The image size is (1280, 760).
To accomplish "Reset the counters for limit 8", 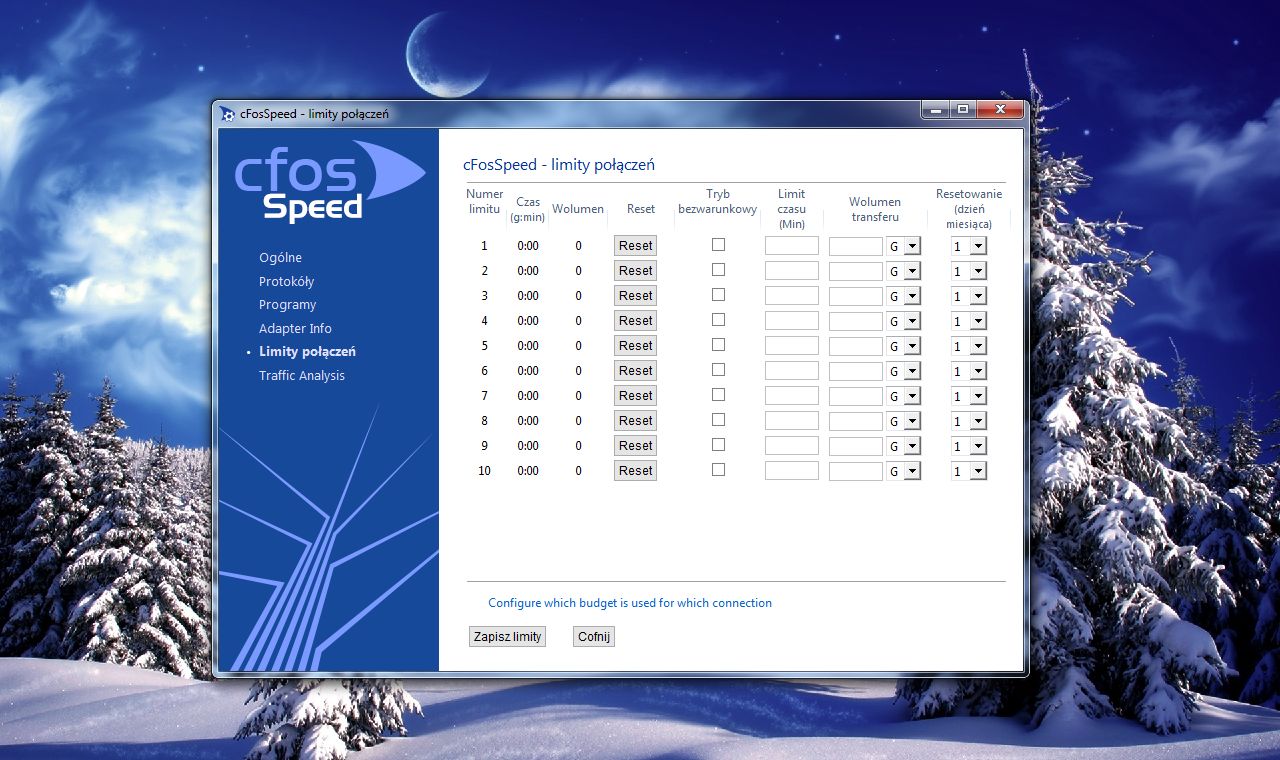I will (x=635, y=421).
